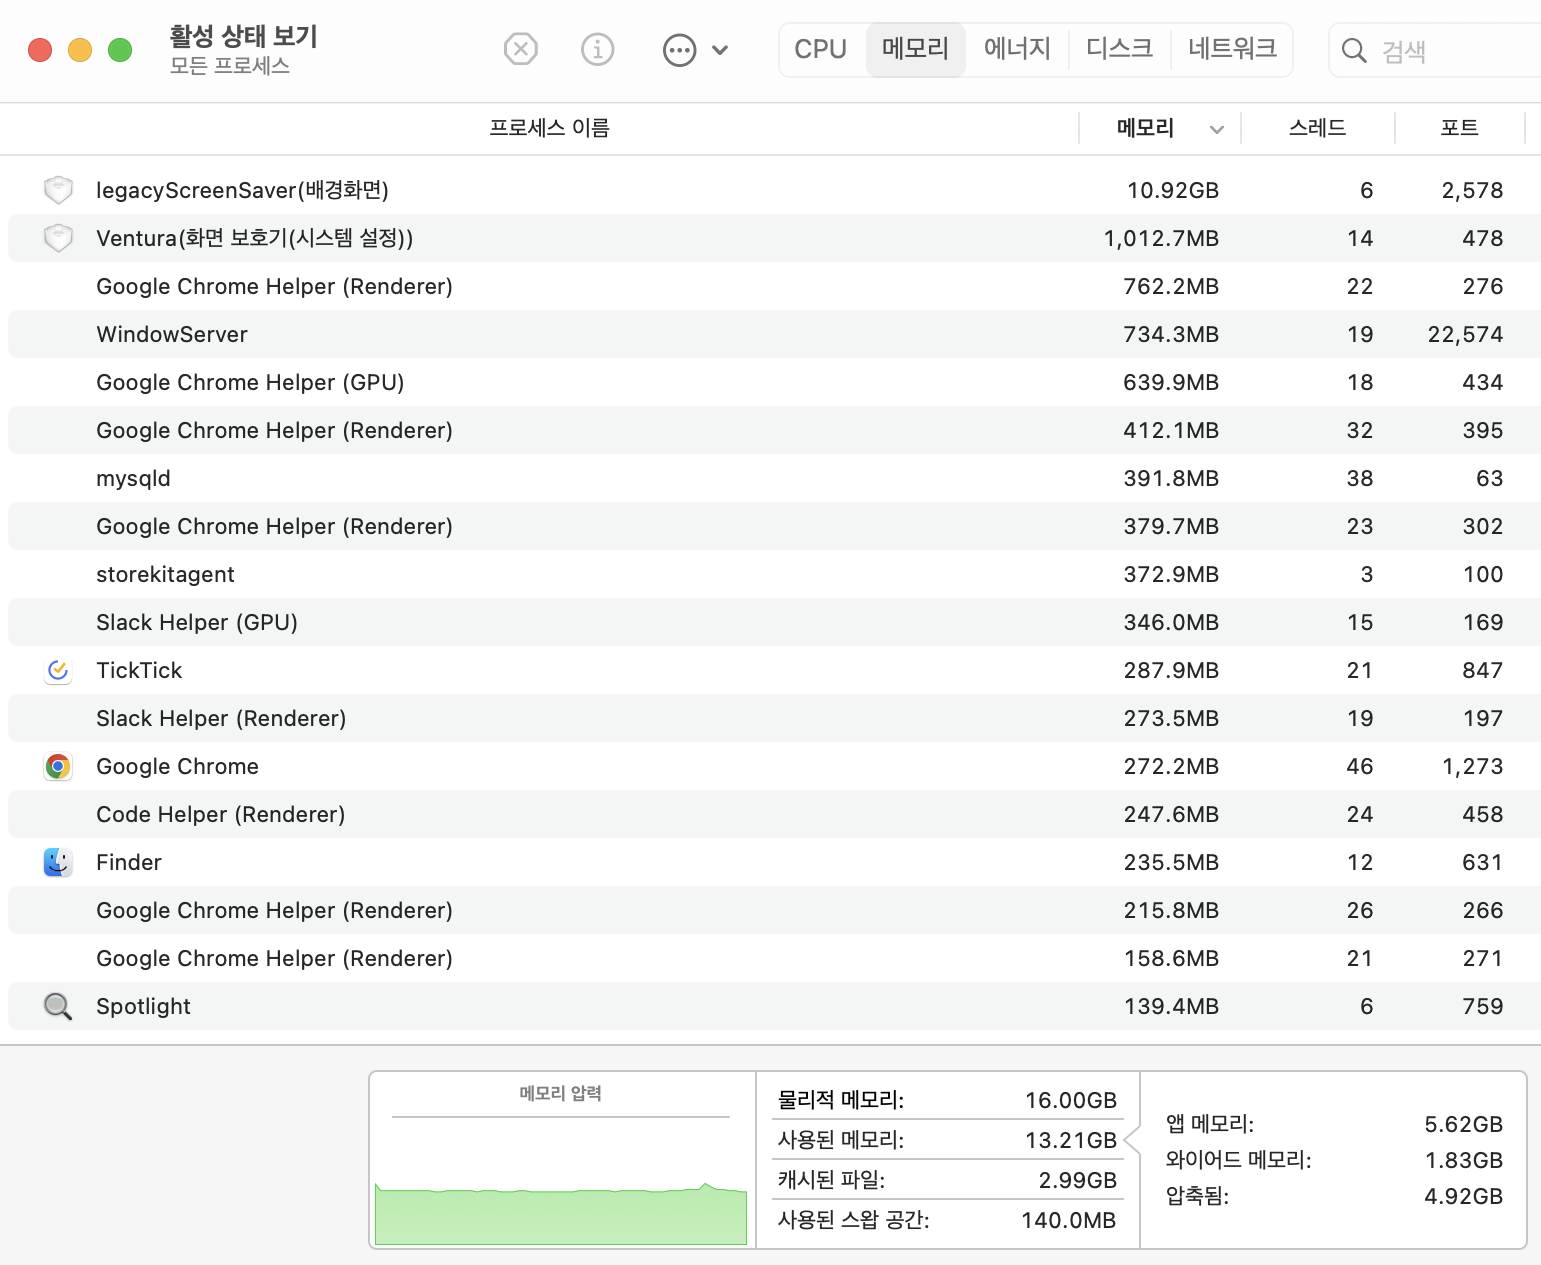Select the 디스크 tab
The width and height of the screenshot is (1541, 1265).
(x=1119, y=49)
